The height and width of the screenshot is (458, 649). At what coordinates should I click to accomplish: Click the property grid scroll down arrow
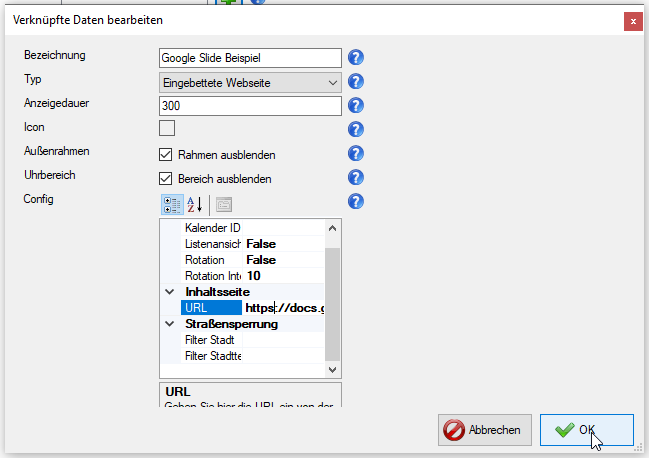click(x=334, y=370)
